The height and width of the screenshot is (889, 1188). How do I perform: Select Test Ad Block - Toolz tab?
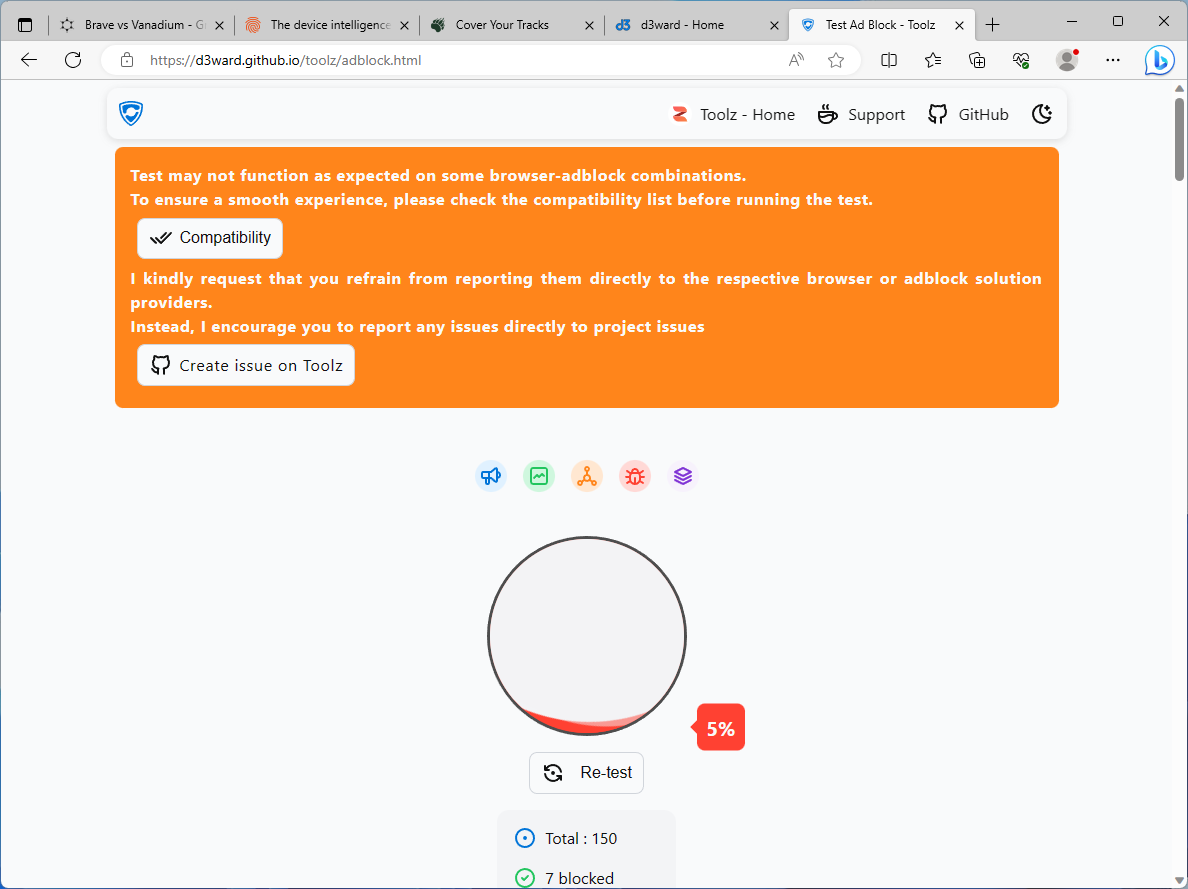tap(882, 25)
